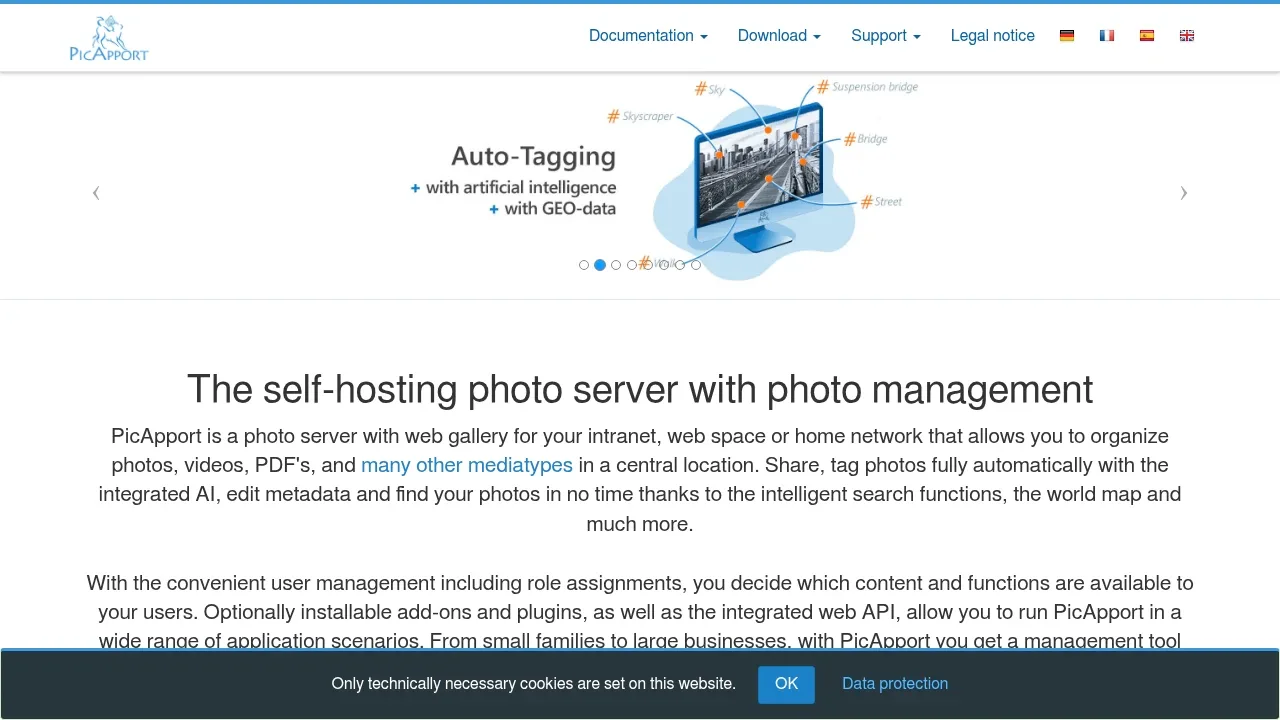Open the Data protection link

[895, 684]
